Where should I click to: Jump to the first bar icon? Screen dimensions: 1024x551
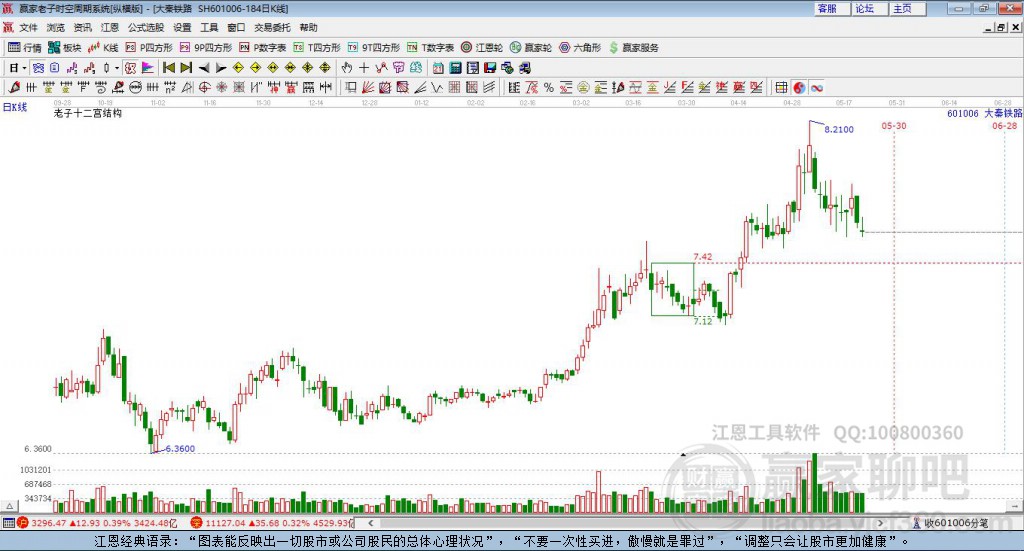(168, 68)
